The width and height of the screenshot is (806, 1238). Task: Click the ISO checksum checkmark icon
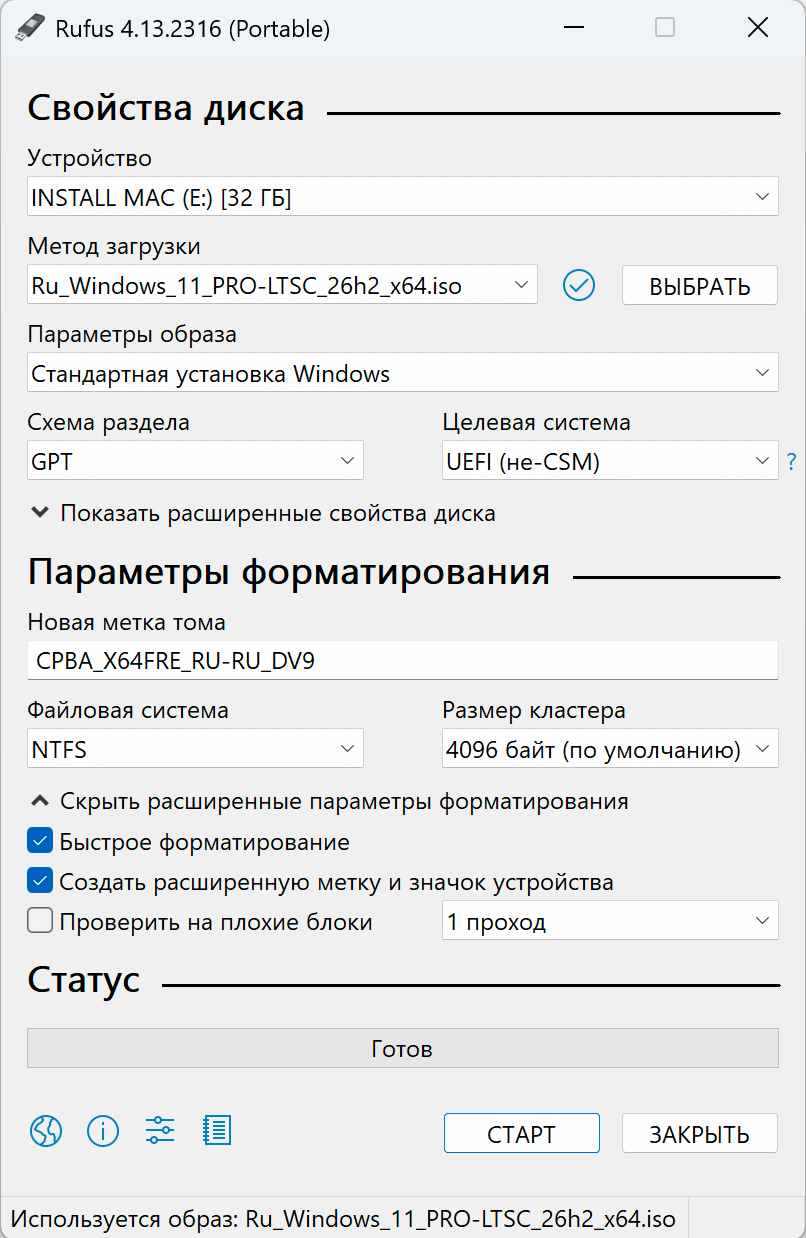(578, 285)
